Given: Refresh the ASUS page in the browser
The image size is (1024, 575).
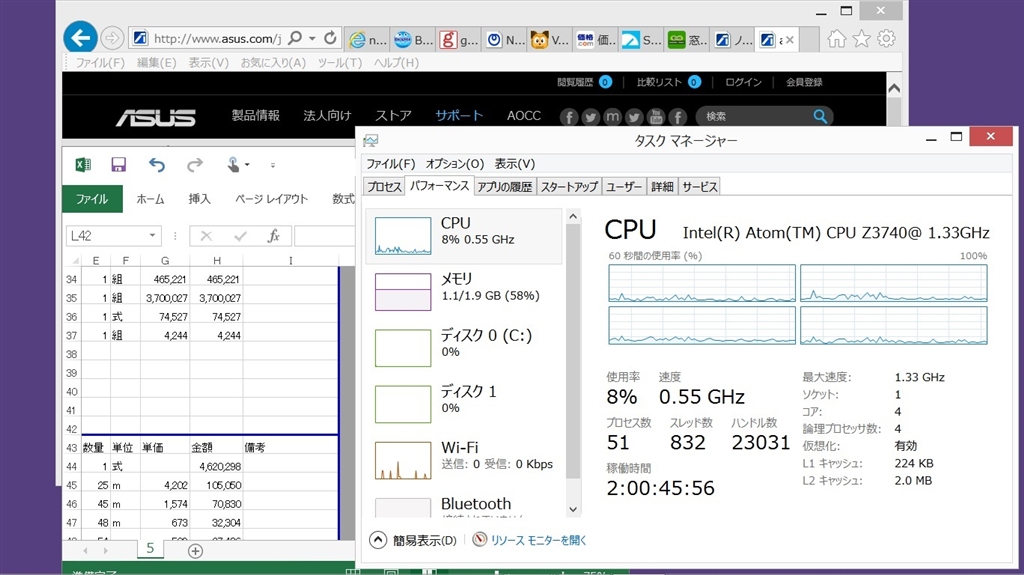Looking at the screenshot, I should tap(331, 39).
